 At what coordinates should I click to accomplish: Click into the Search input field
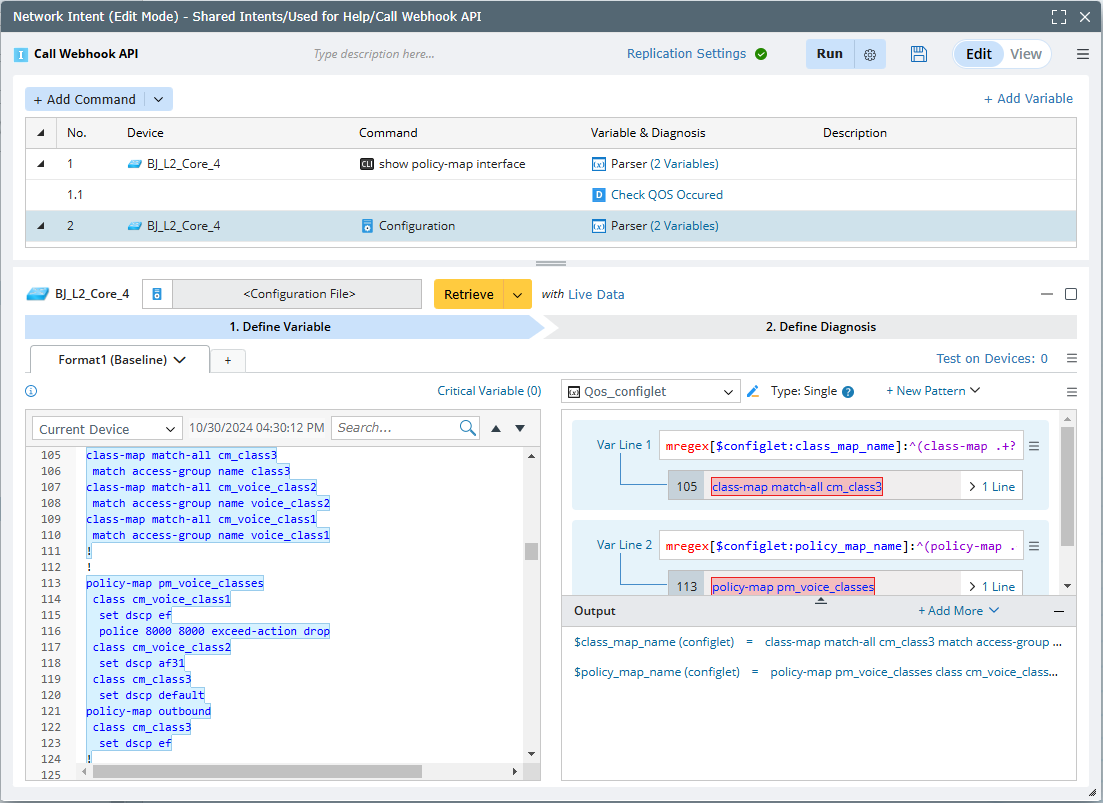coord(395,428)
